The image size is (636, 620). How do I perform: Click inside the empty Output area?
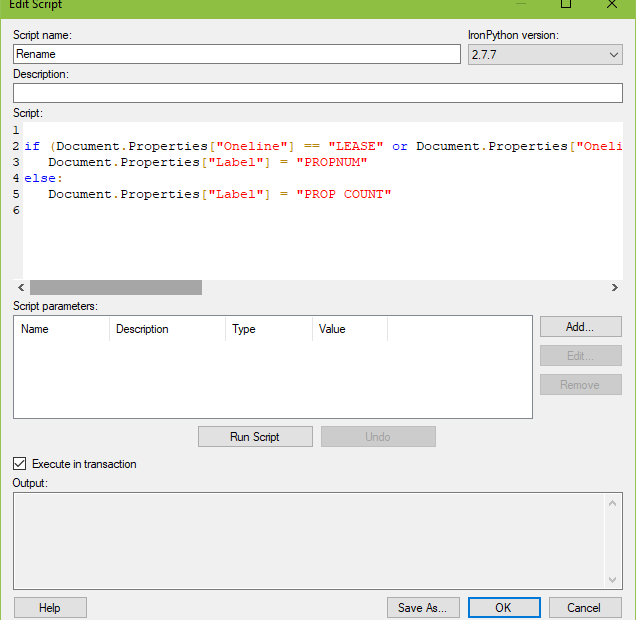click(x=309, y=541)
